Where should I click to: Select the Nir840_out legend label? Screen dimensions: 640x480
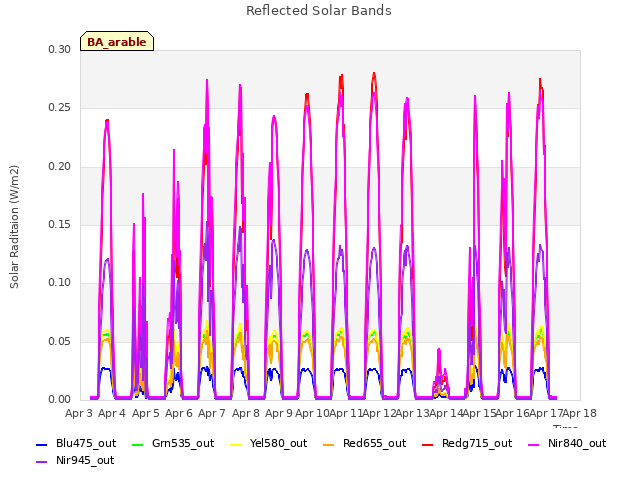[x=577, y=444]
